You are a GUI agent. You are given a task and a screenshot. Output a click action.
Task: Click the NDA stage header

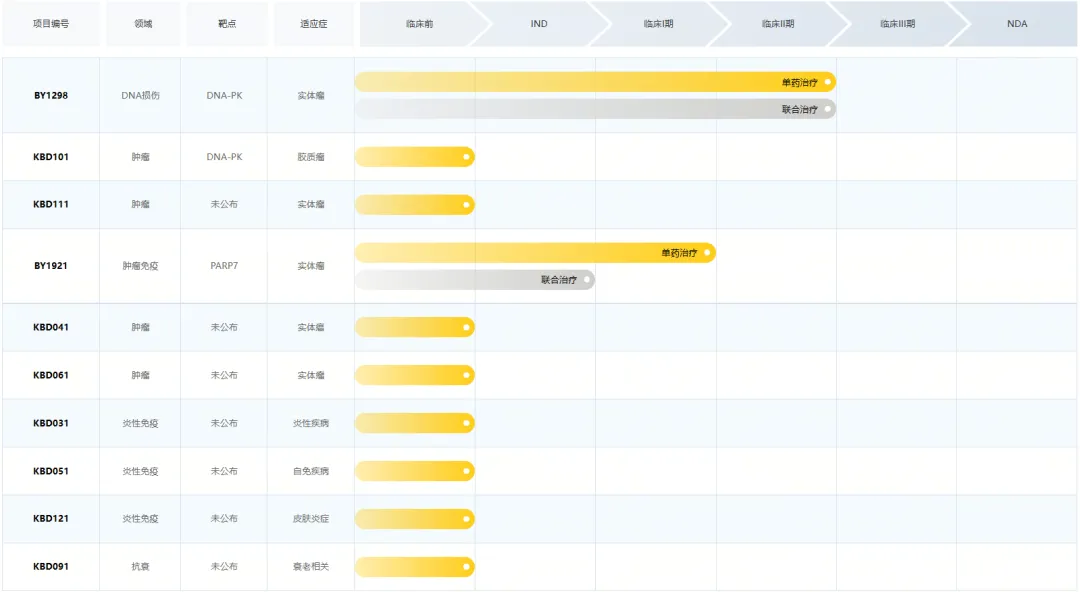point(1017,24)
